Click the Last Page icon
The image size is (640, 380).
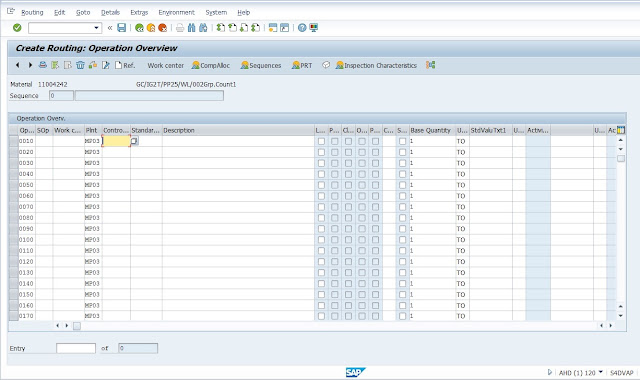pos(256,28)
